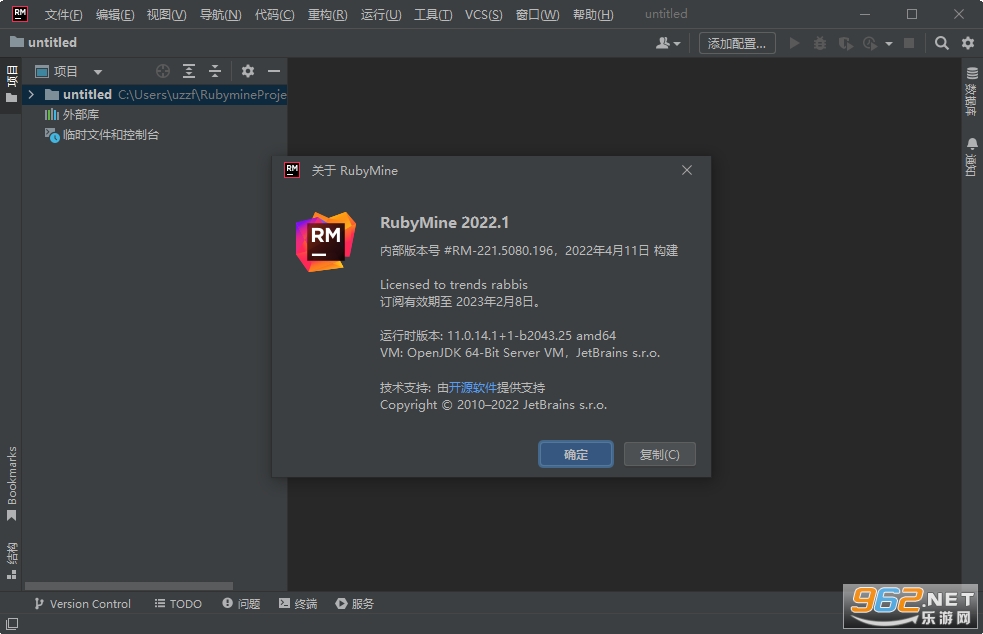The width and height of the screenshot is (983, 634).
Task: Open the dropdown arrow next to Profiler icon
Action: click(888, 44)
